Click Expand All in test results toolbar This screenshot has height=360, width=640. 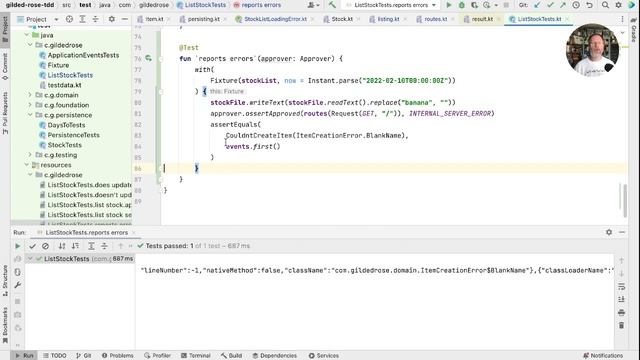(91, 246)
